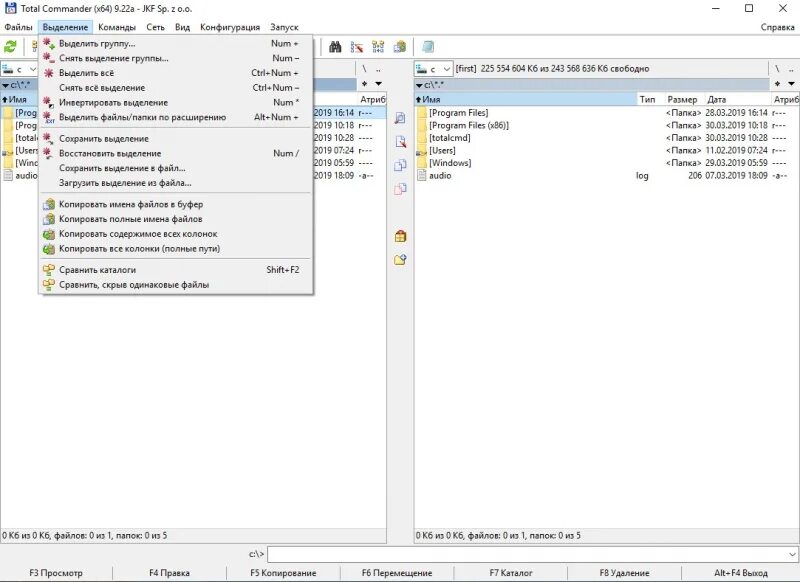Click the Program Files folder icon in right panel
Viewport: 800px width, 582px height.
tap(421, 113)
